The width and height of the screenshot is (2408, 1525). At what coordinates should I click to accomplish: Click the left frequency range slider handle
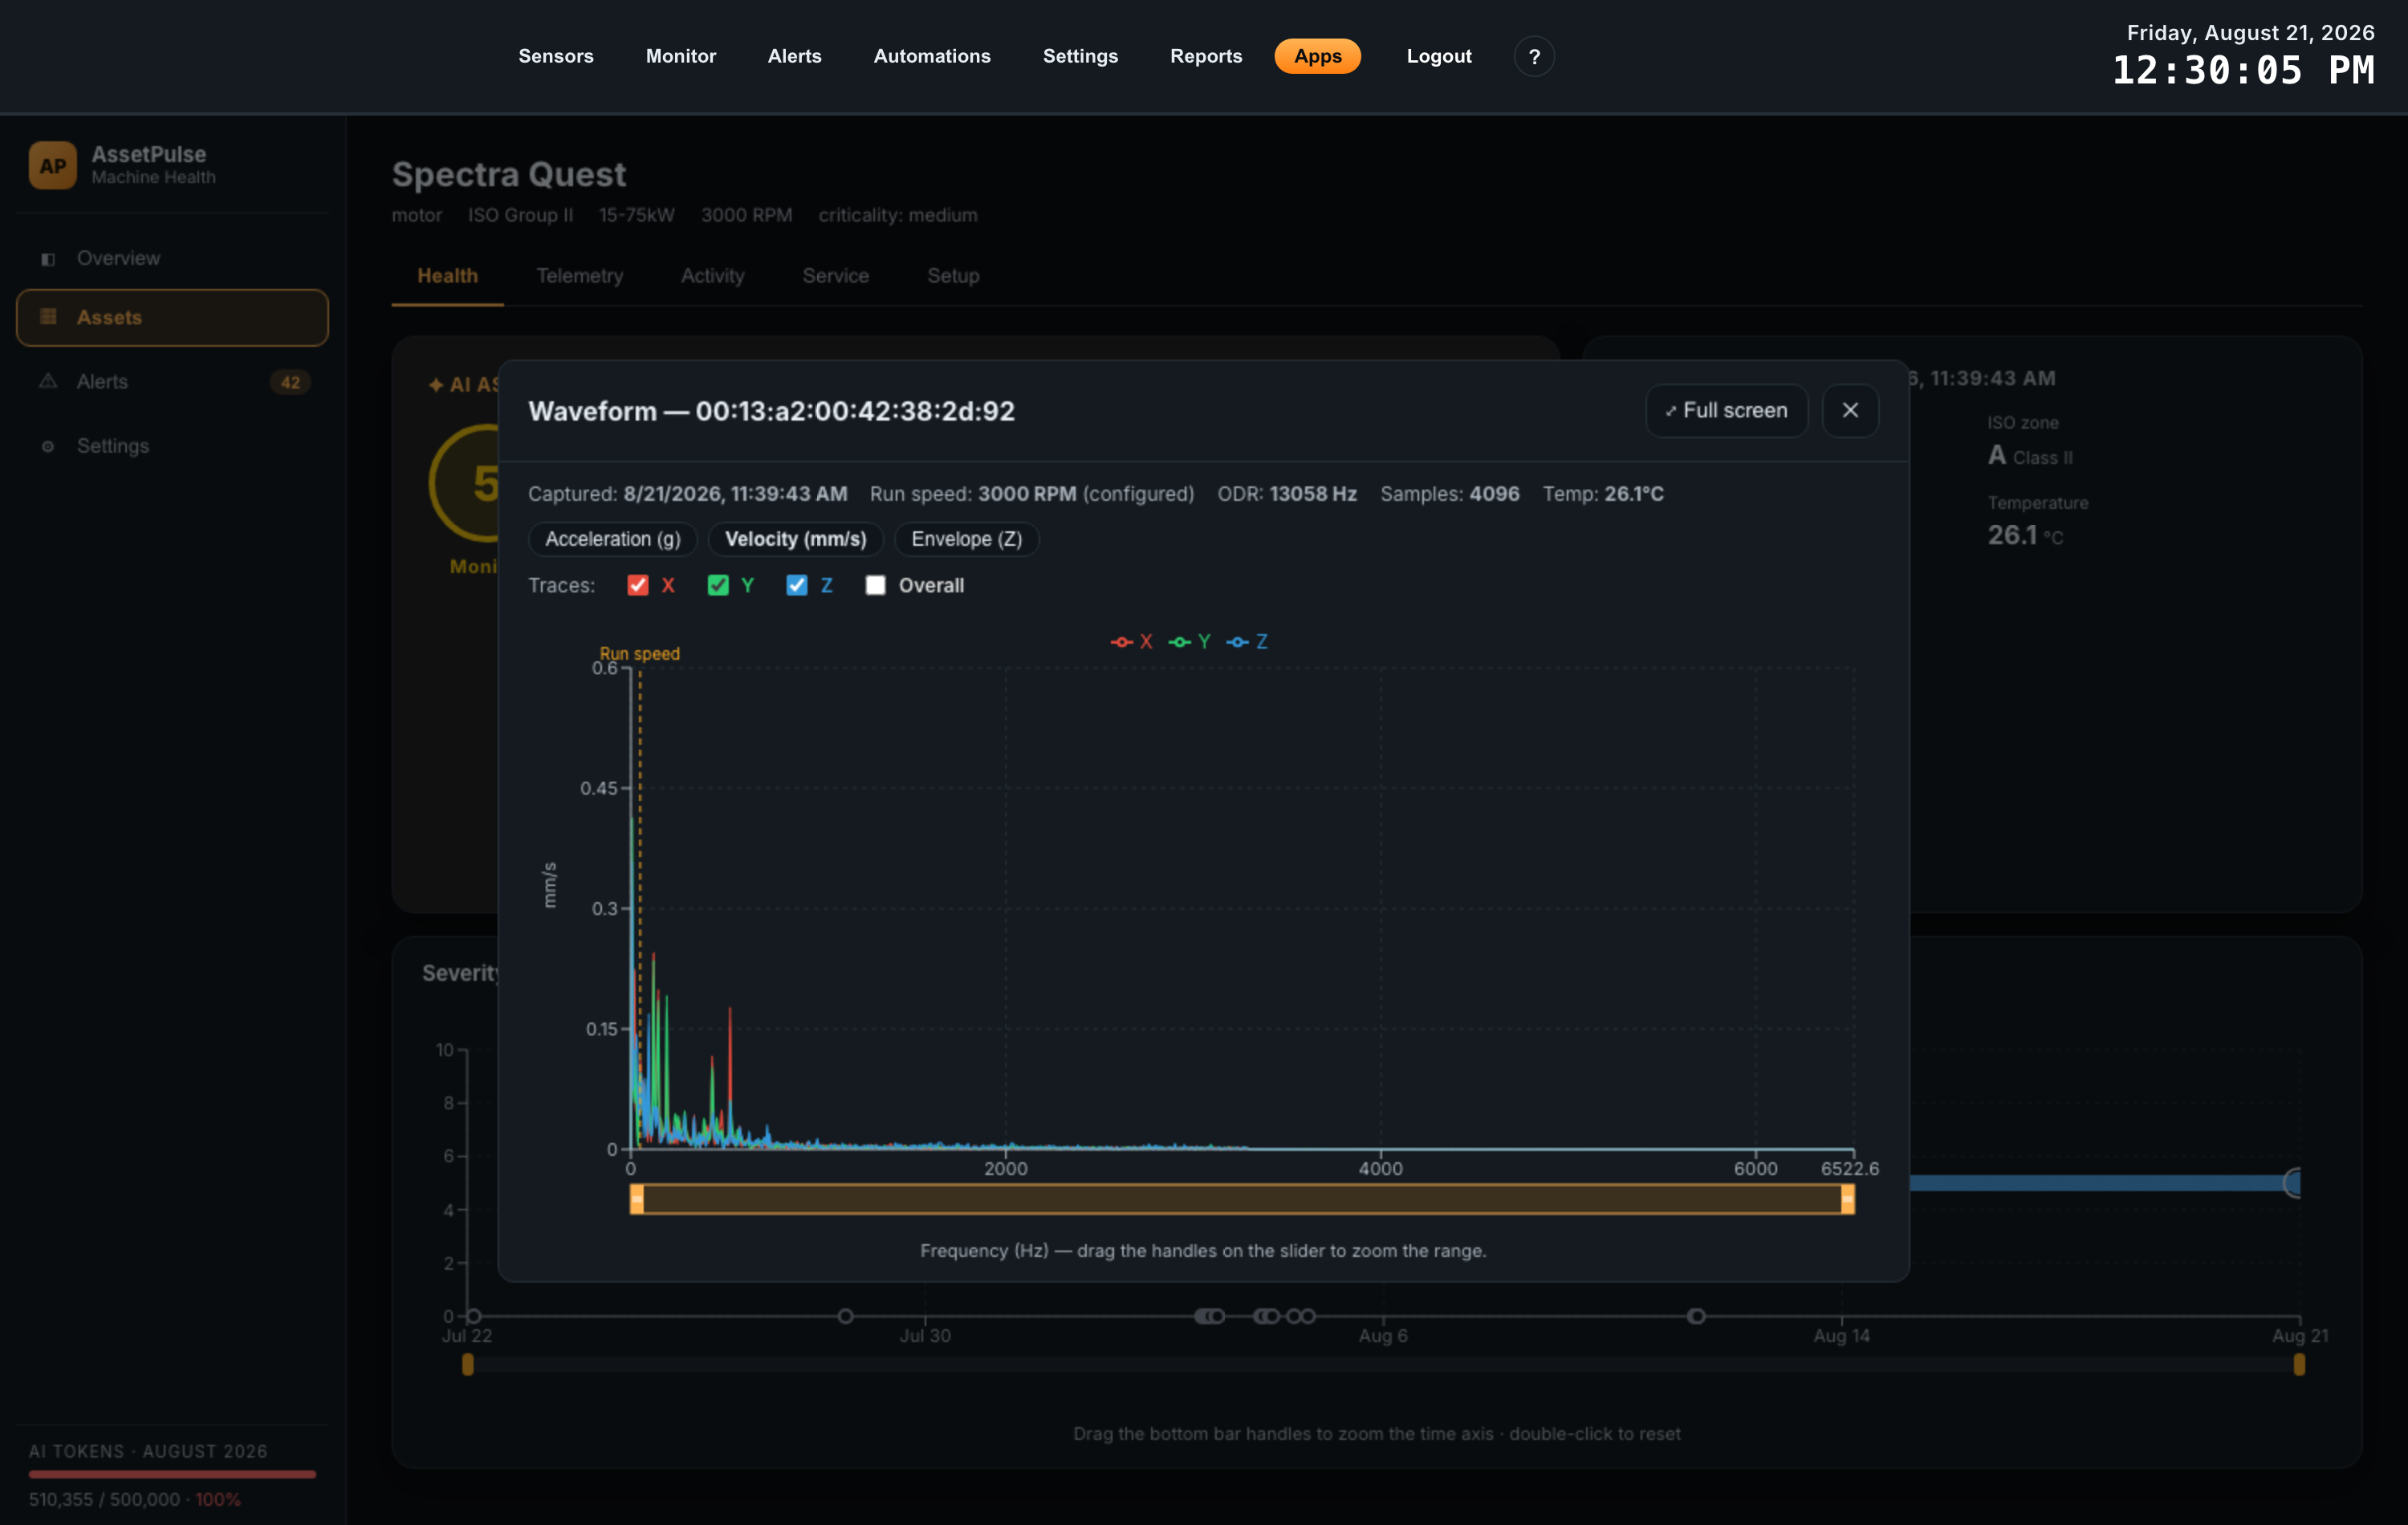637,1198
